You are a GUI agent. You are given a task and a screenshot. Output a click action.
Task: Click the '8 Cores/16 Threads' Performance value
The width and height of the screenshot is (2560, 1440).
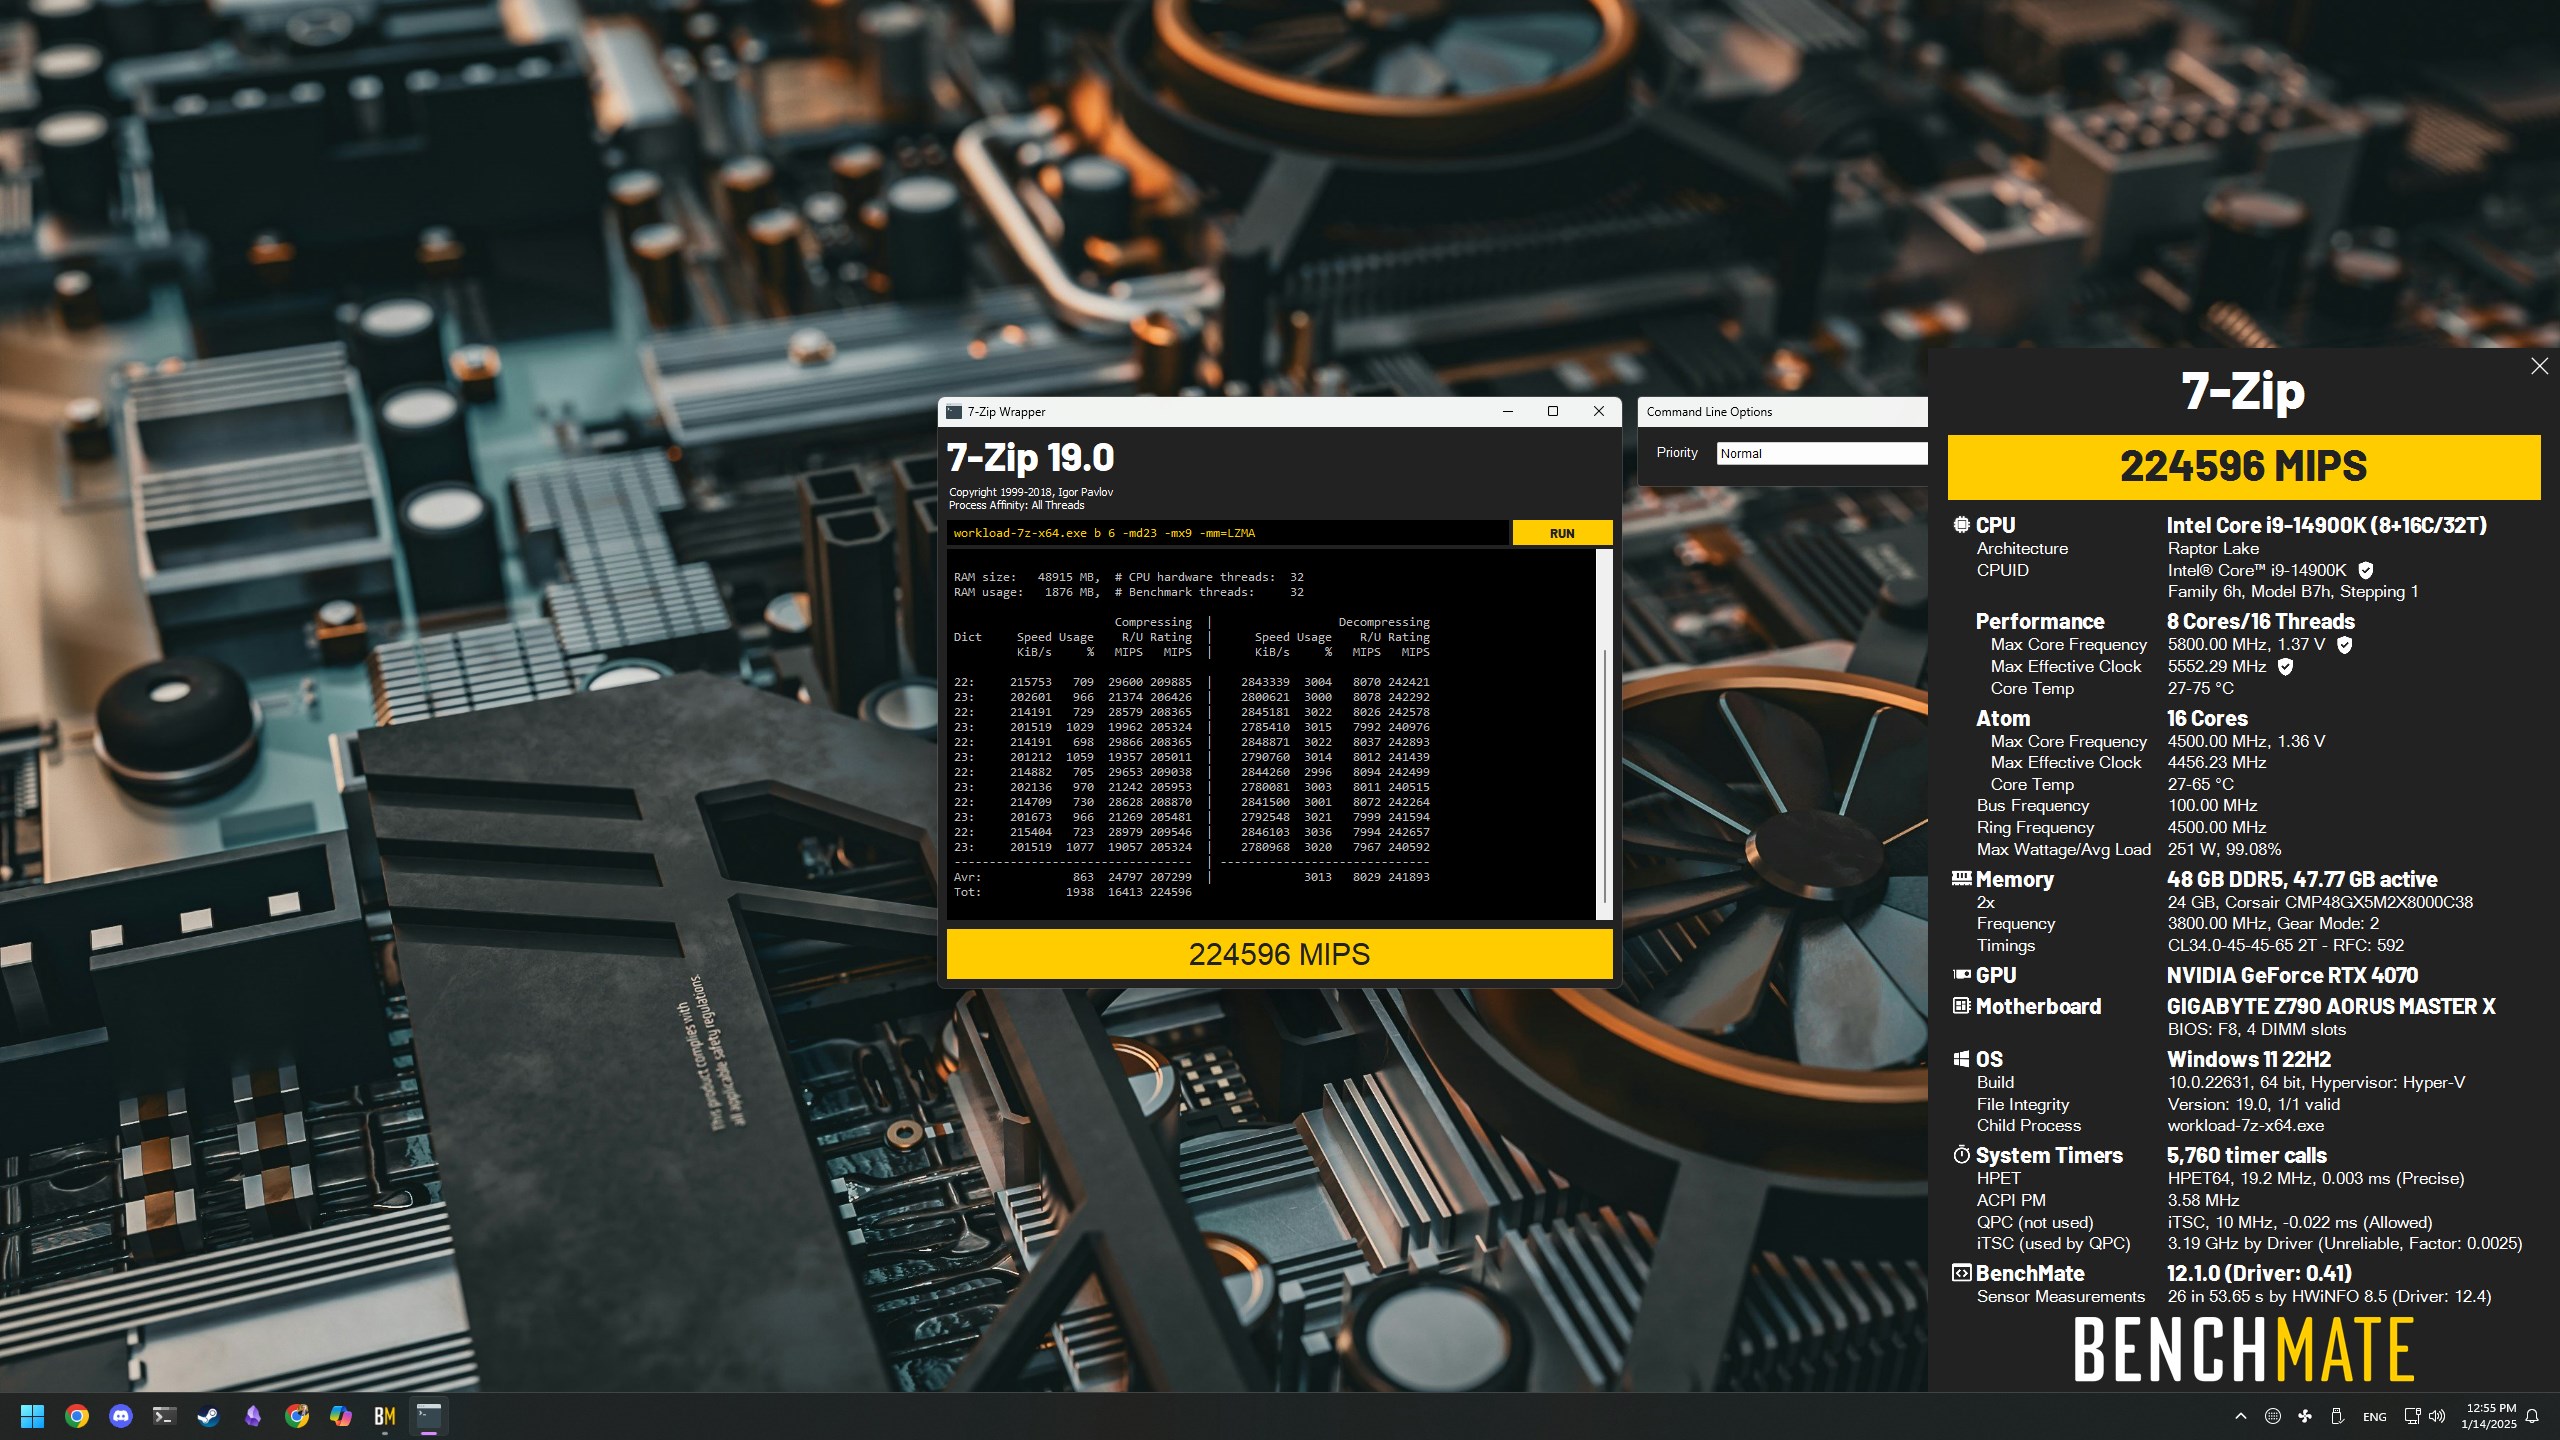(2260, 621)
